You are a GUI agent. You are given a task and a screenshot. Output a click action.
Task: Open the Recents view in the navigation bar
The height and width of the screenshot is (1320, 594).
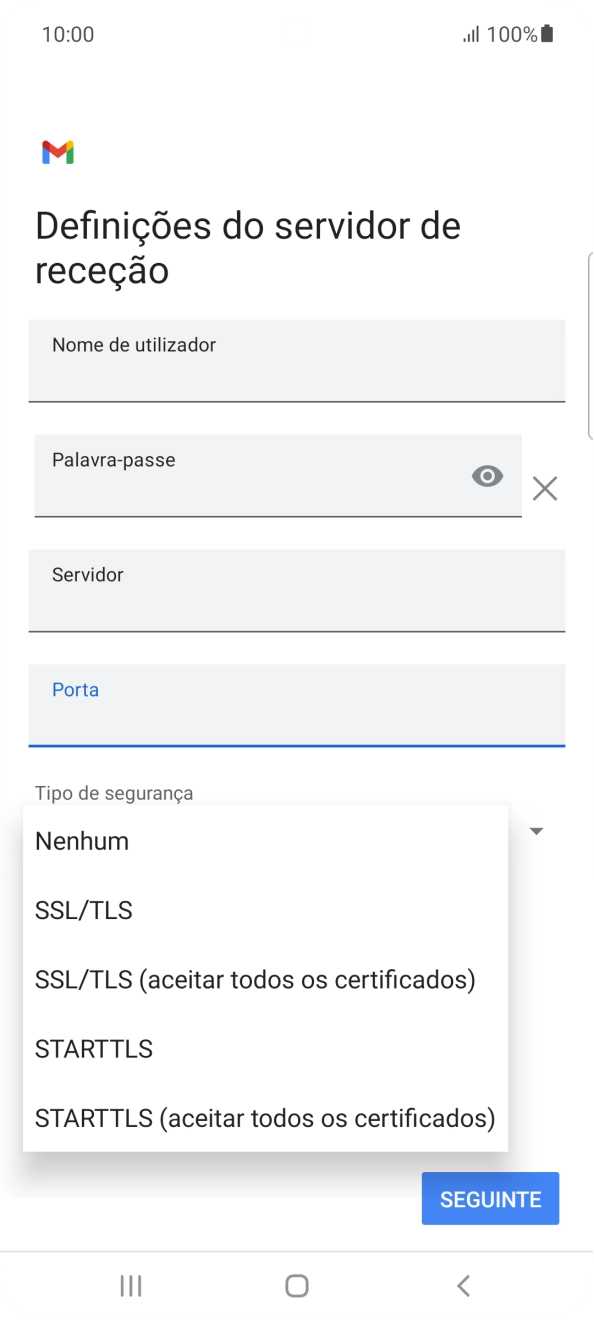tap(130, 1286)
